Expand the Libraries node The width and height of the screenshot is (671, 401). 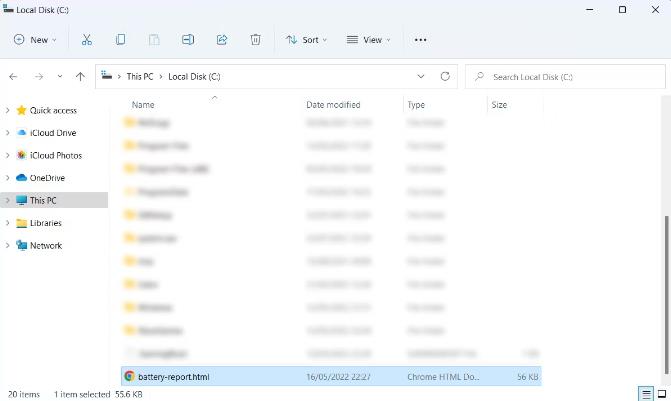[7, 223]
